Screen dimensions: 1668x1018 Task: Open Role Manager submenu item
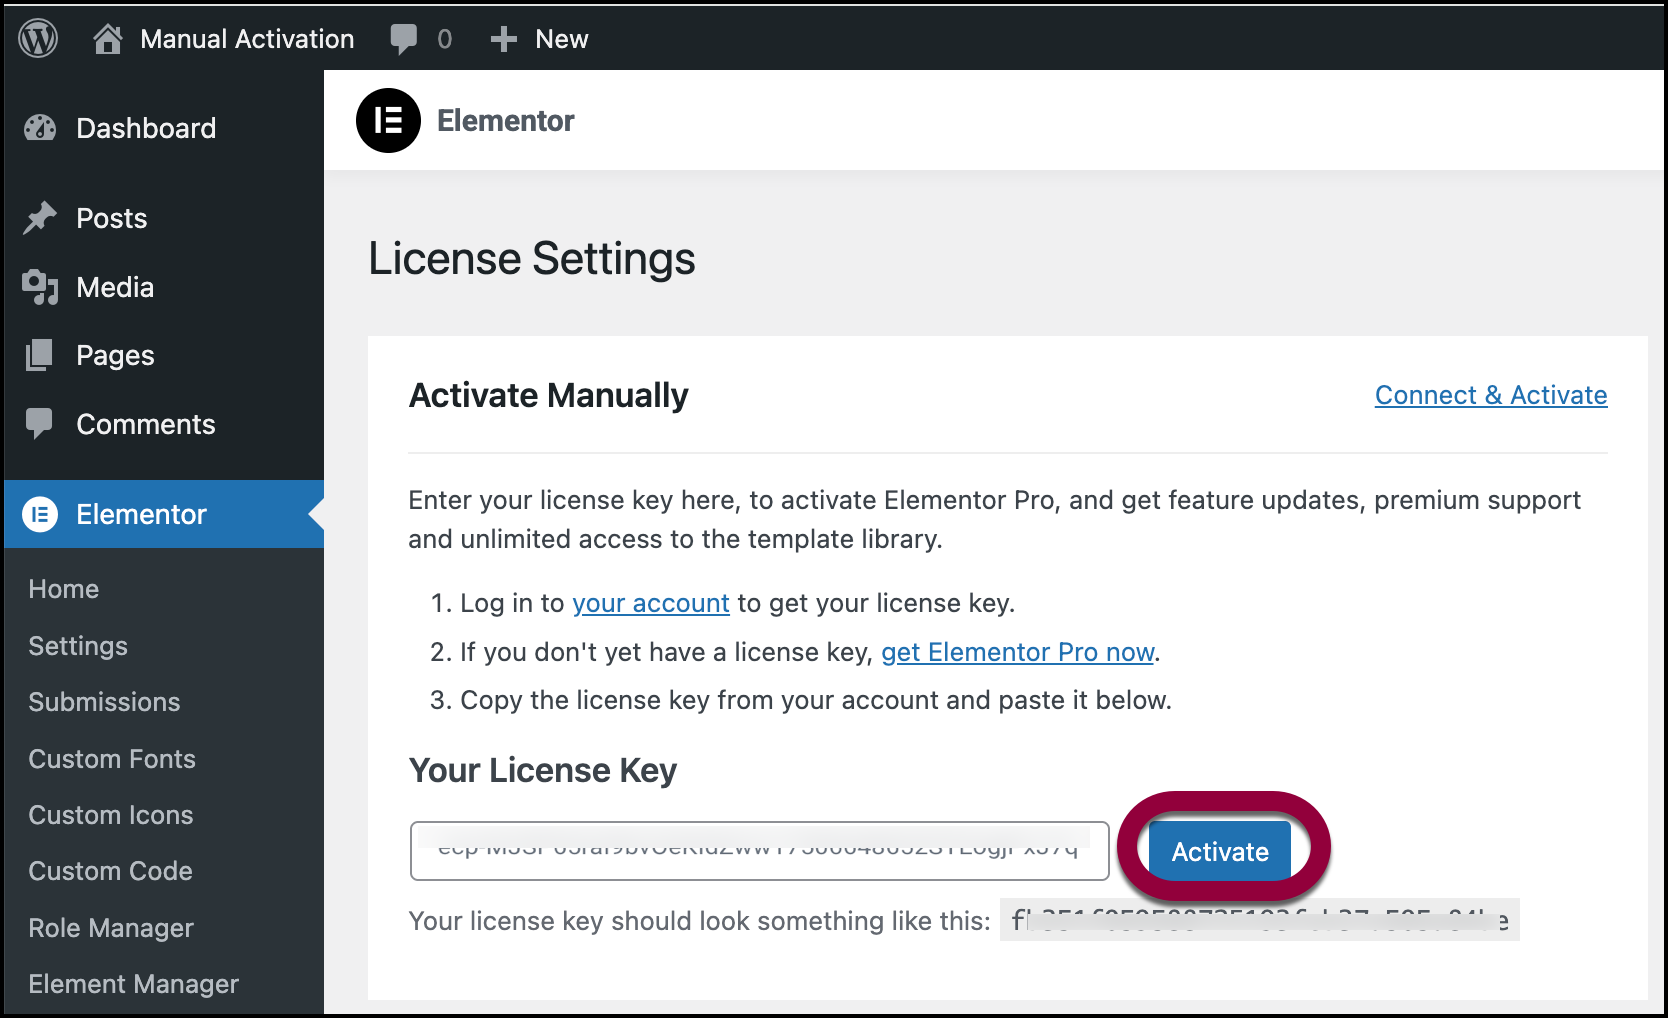[111, 928]
